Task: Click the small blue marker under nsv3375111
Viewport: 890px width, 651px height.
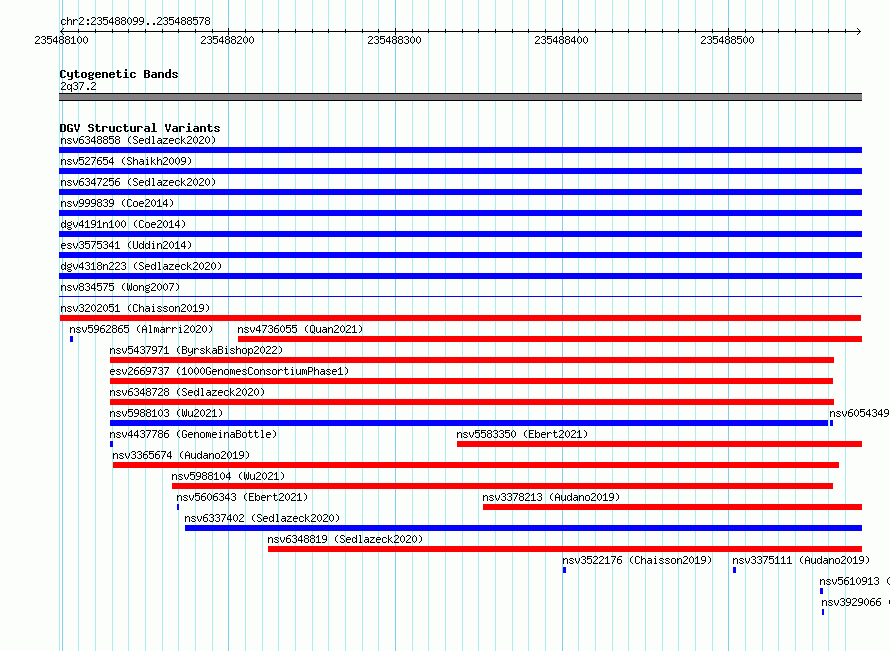Action: tap(734, 570)
